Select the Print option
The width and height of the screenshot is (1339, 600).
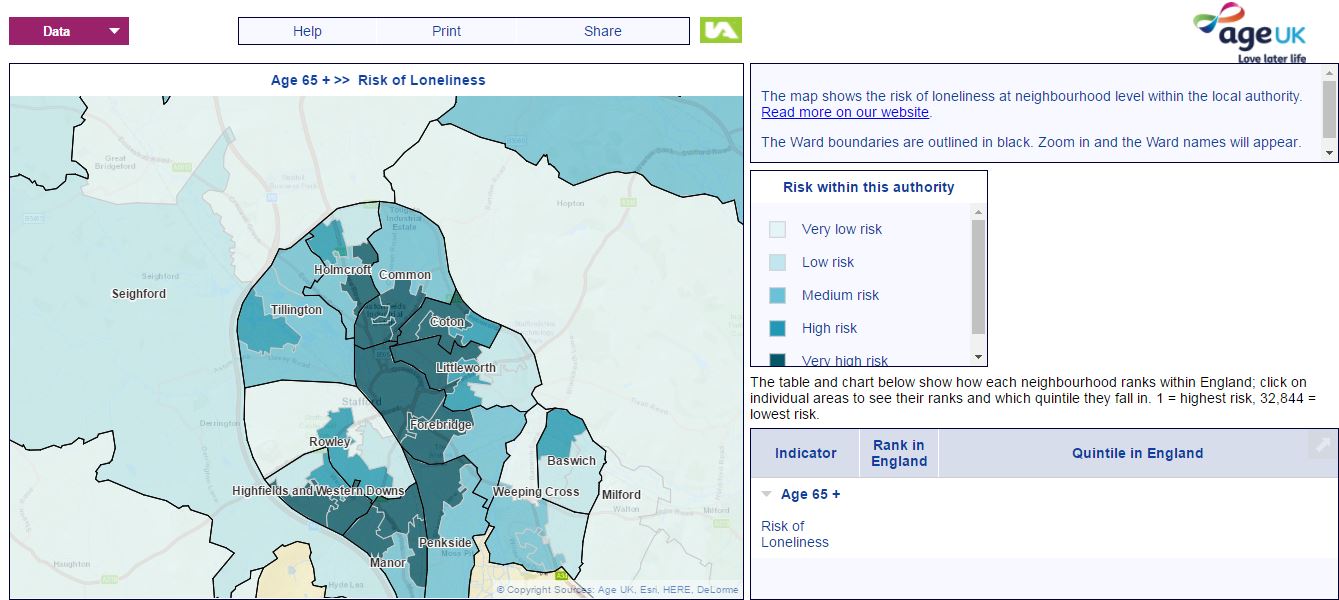(446, 31)
